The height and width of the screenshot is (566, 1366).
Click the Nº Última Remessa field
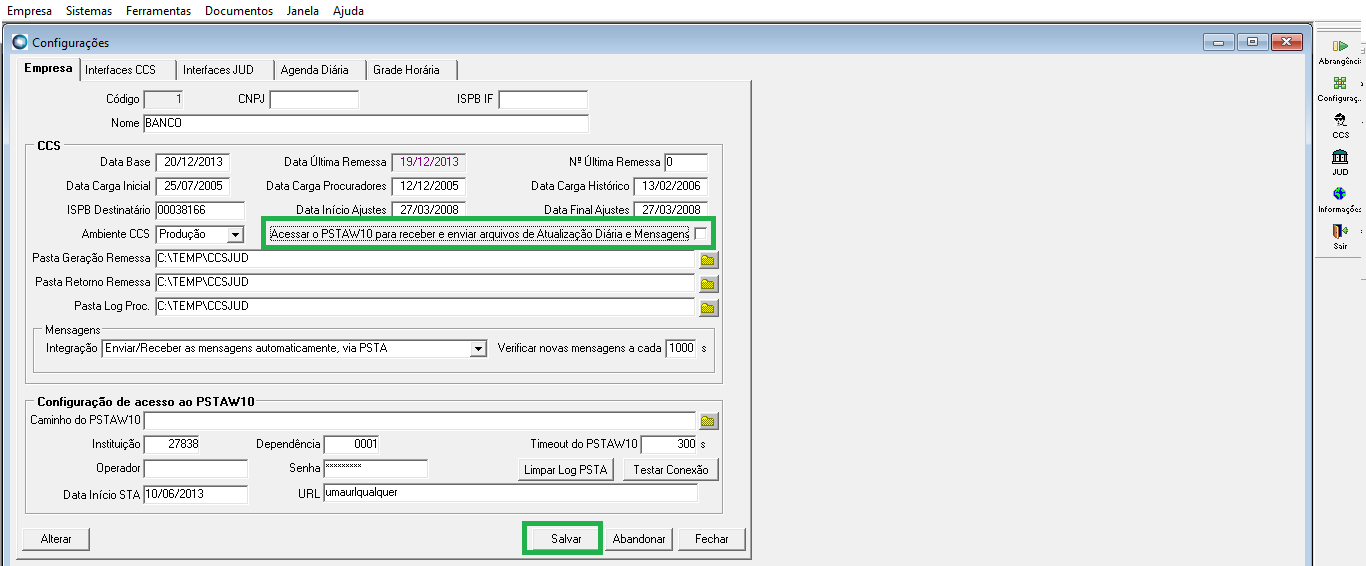click(686, 162)
